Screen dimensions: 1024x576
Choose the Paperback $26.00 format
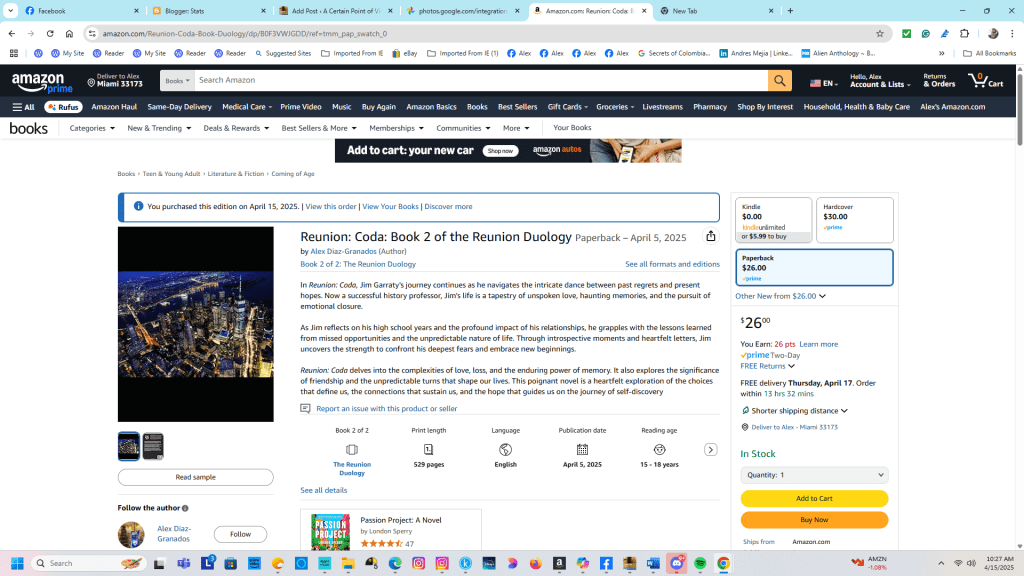pyautogui.click(x=813, y=267)
